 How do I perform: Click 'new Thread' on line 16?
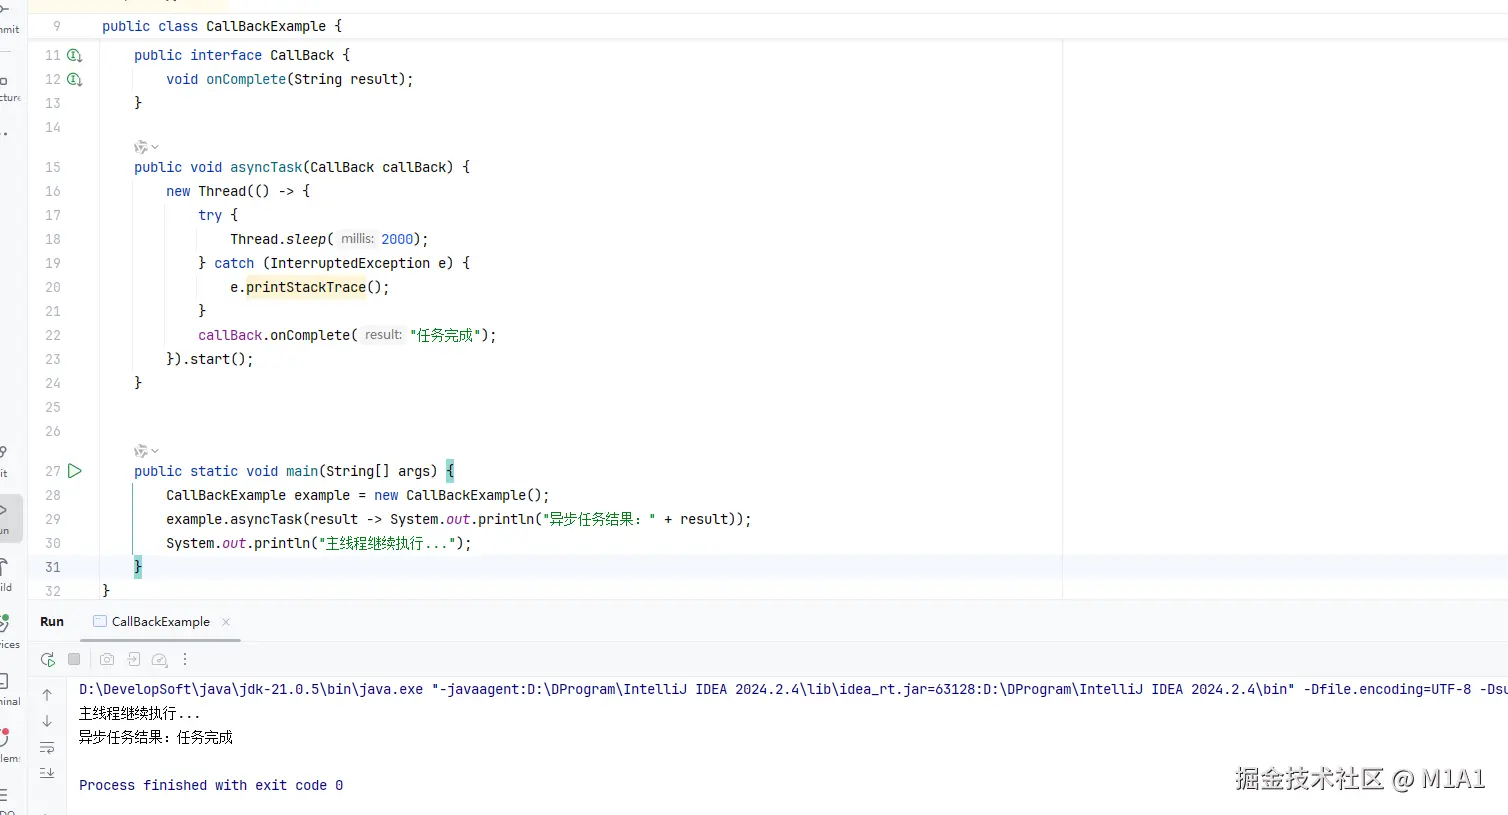(206, 191)
